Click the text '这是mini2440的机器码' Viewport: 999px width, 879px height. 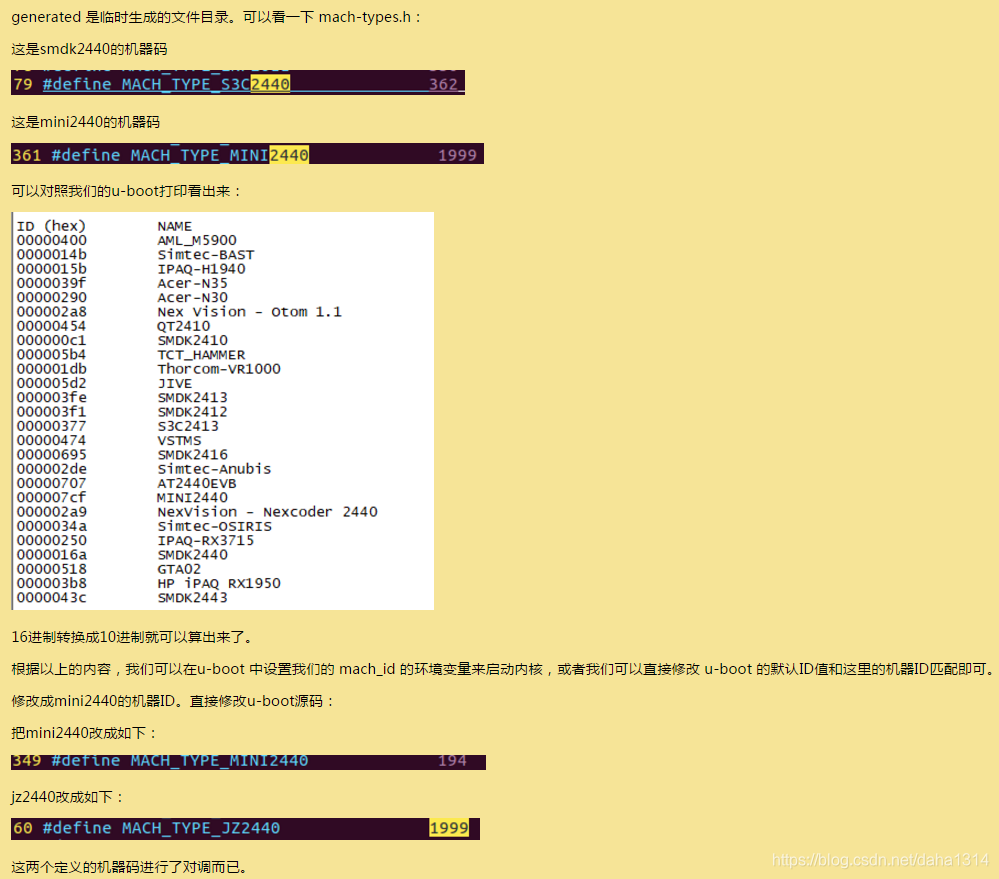[x=85, y=122]
